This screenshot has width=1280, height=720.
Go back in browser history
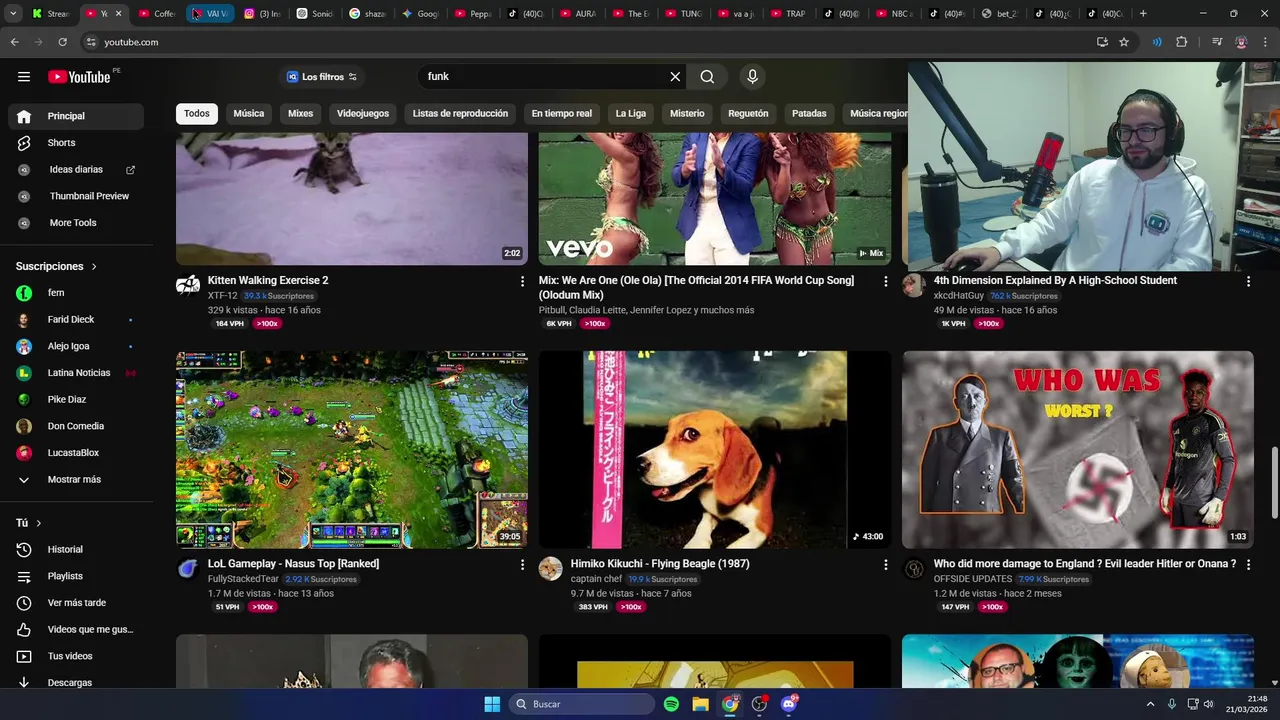tap(14, 42)
